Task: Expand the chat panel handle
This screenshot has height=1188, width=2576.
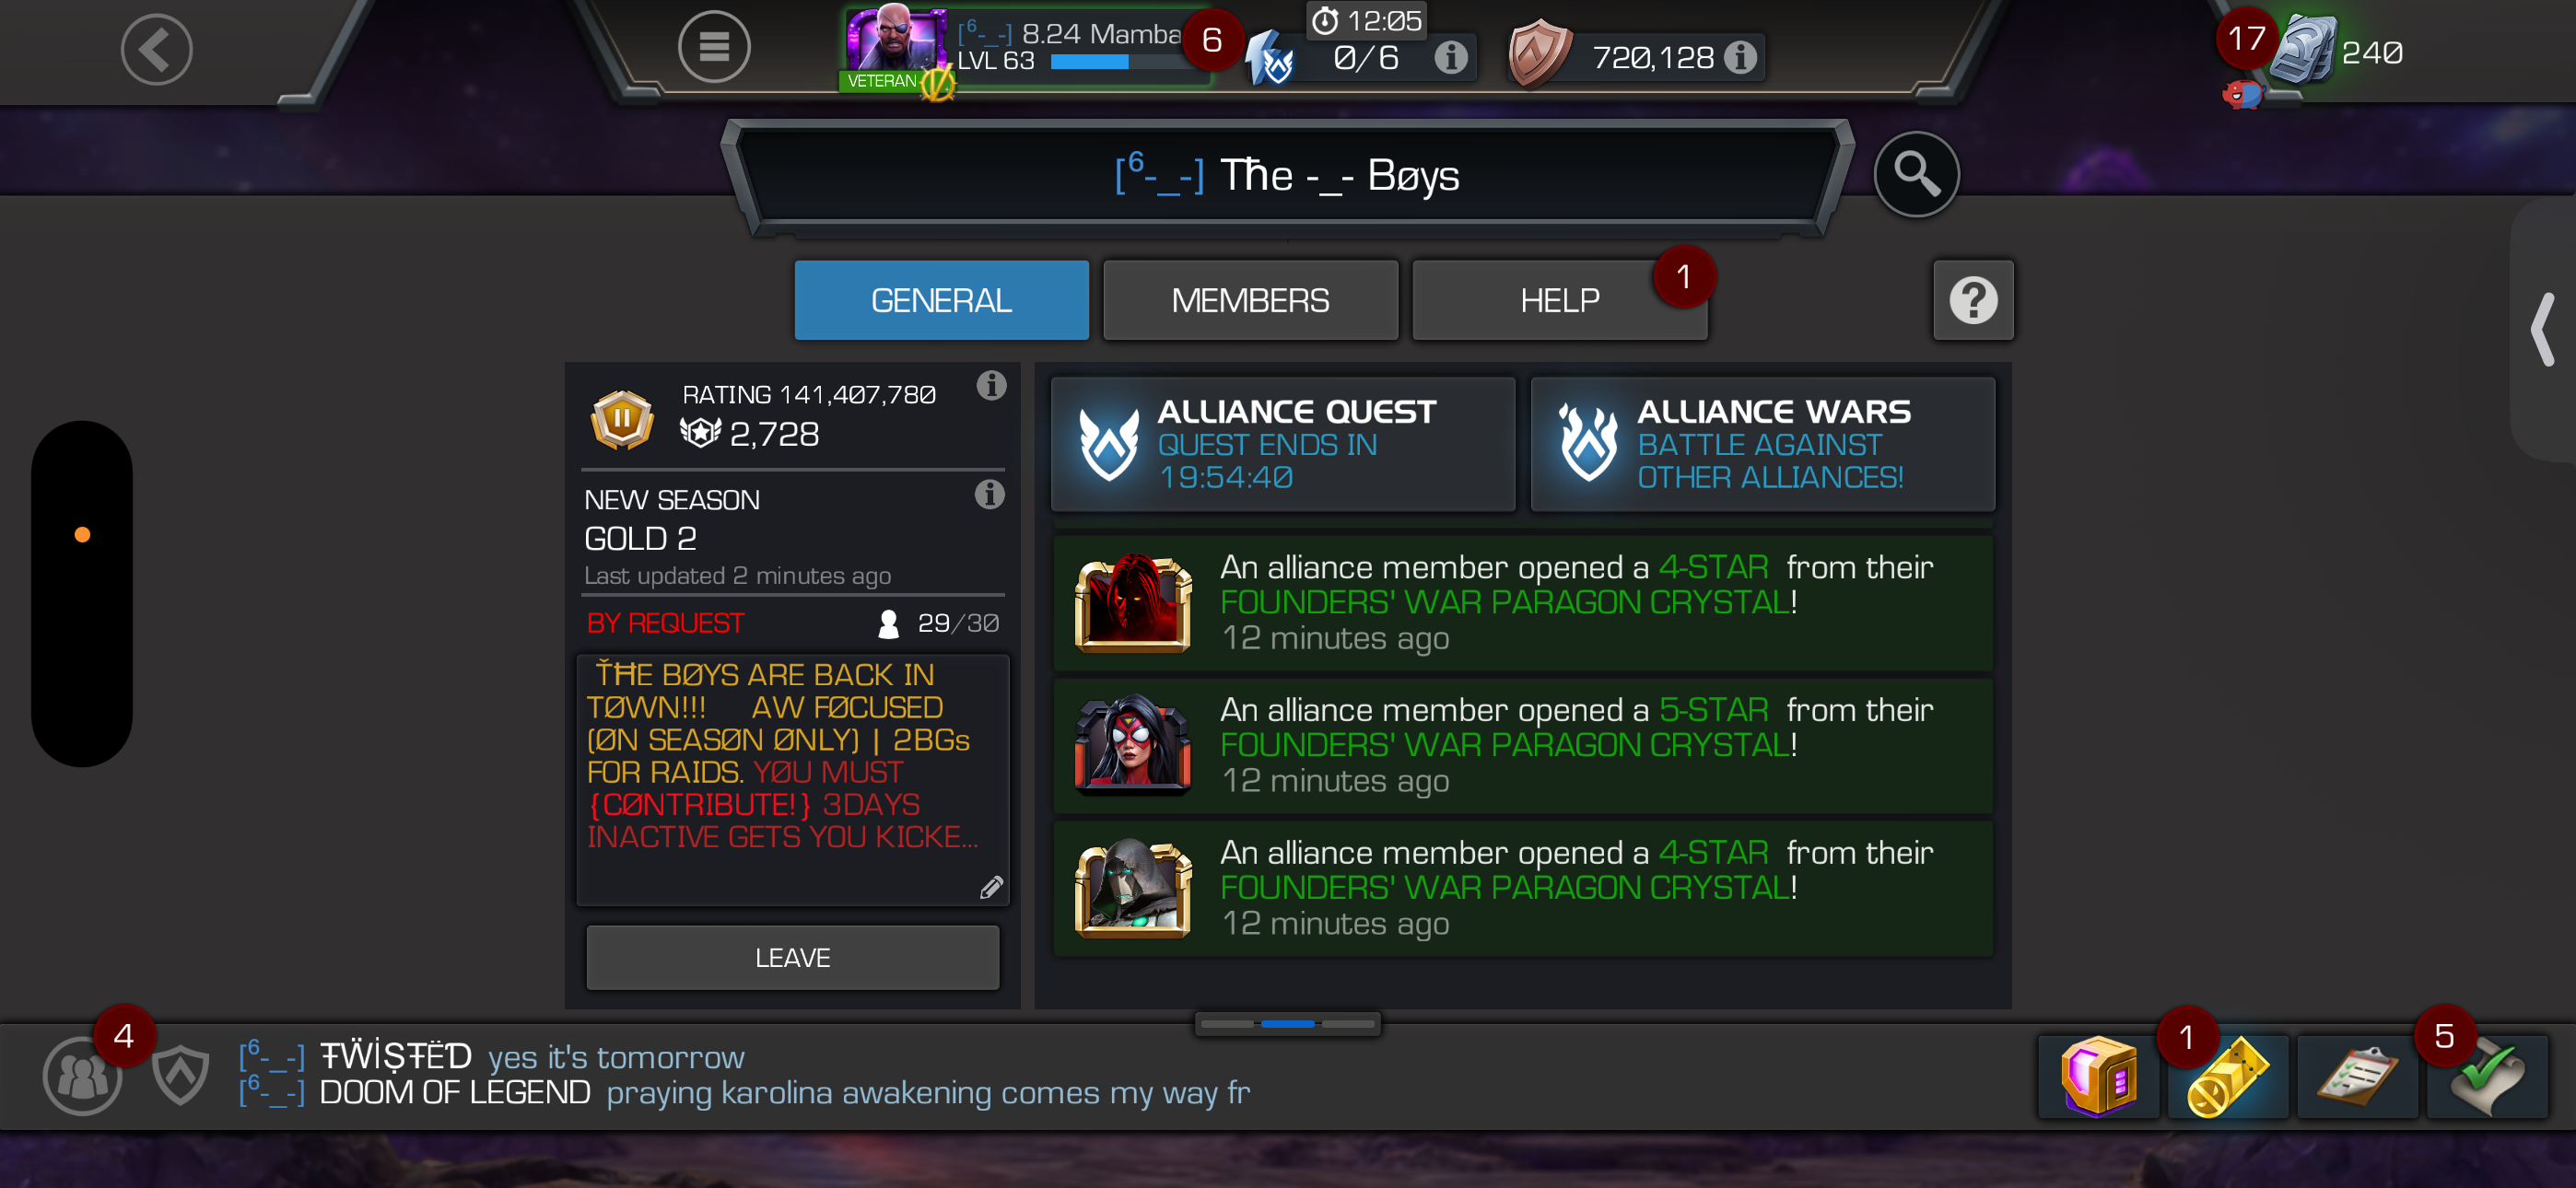Action: pyautogui.click(x=1287, y=1024)
